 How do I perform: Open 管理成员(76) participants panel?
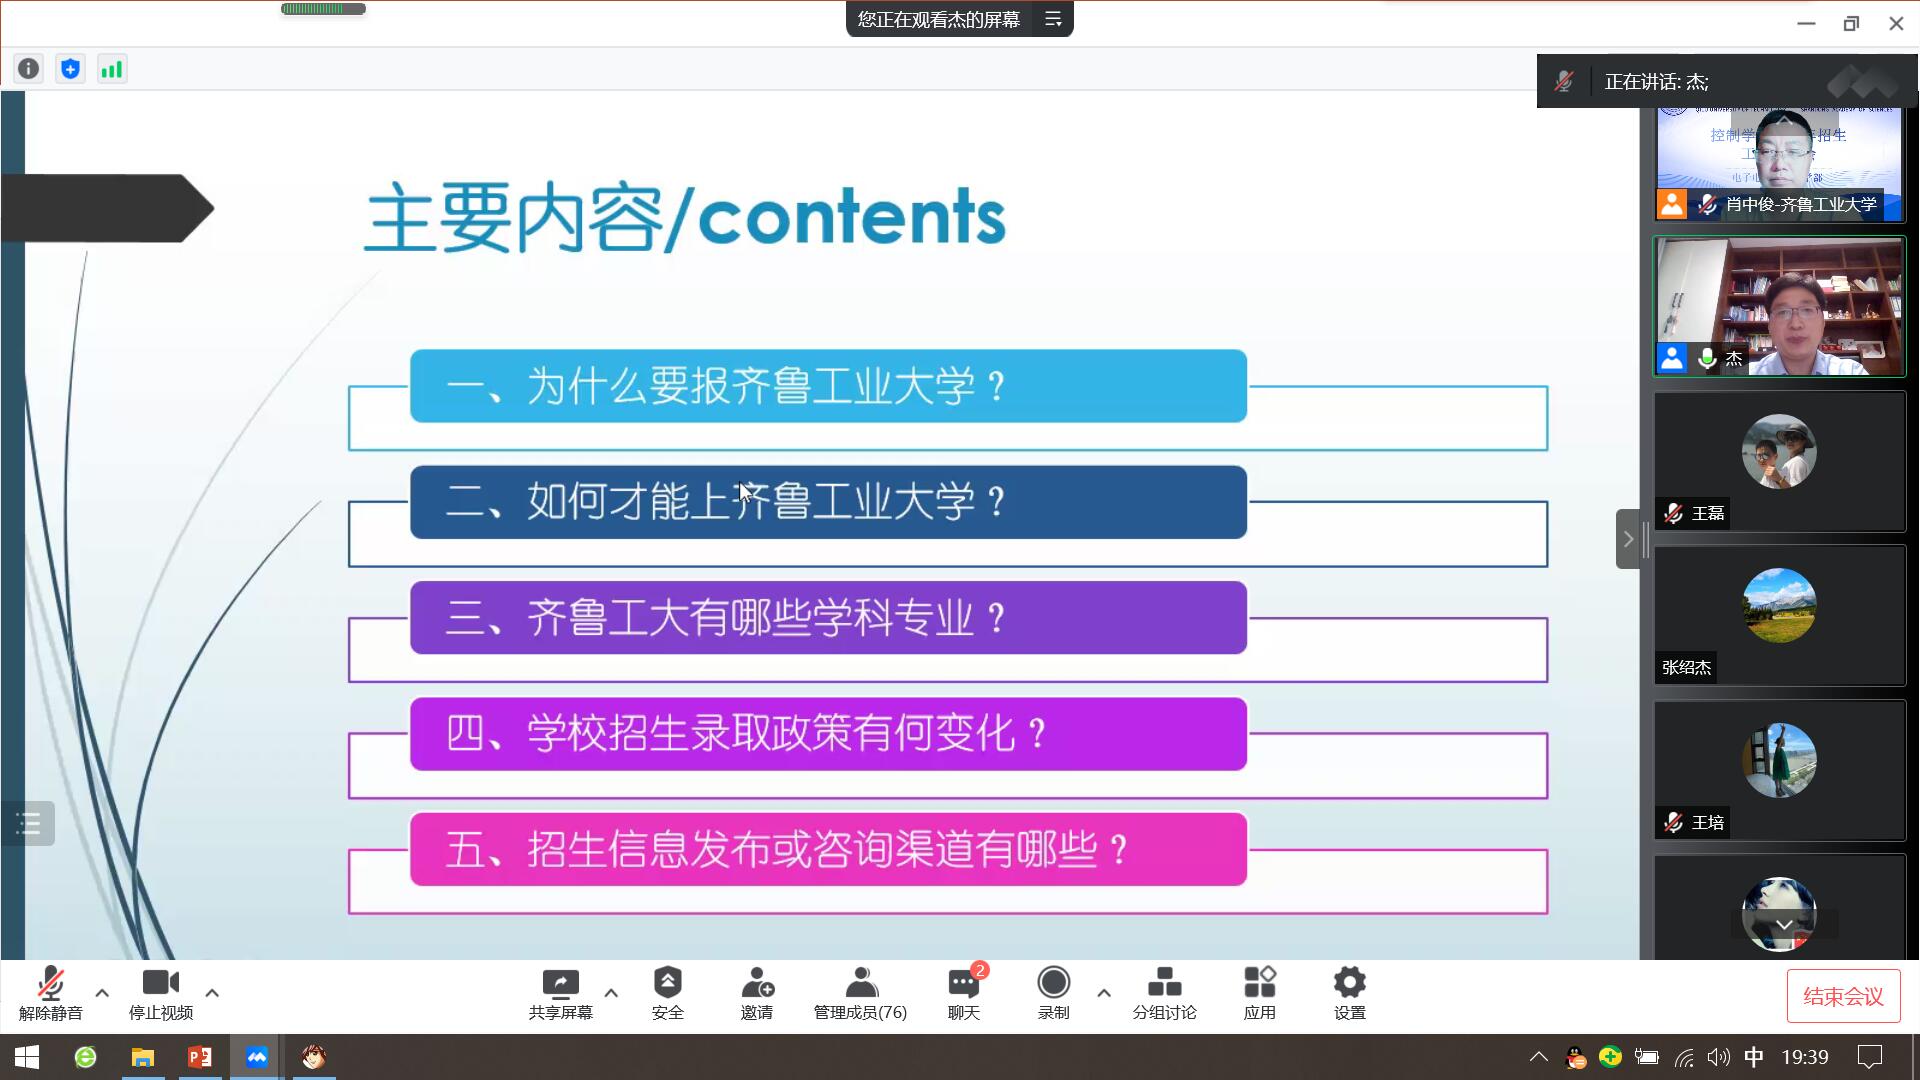[860, 993]
